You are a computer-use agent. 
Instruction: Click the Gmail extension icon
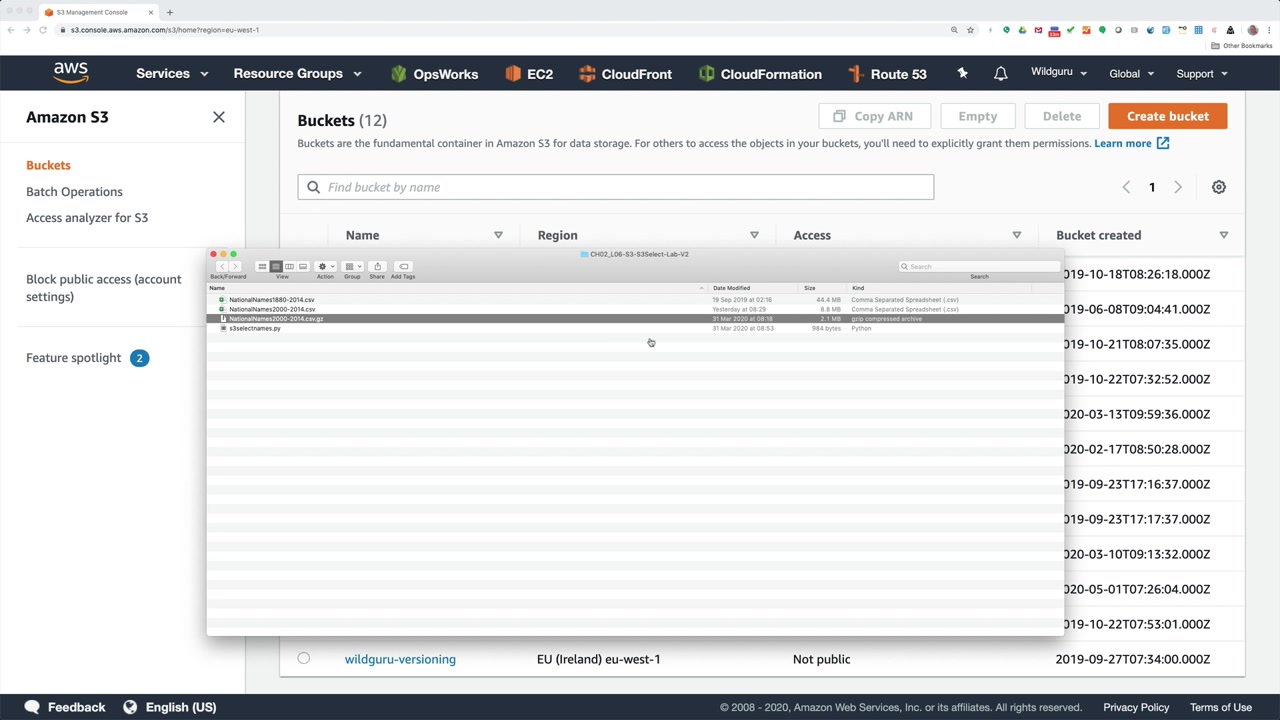point(1038,30)
